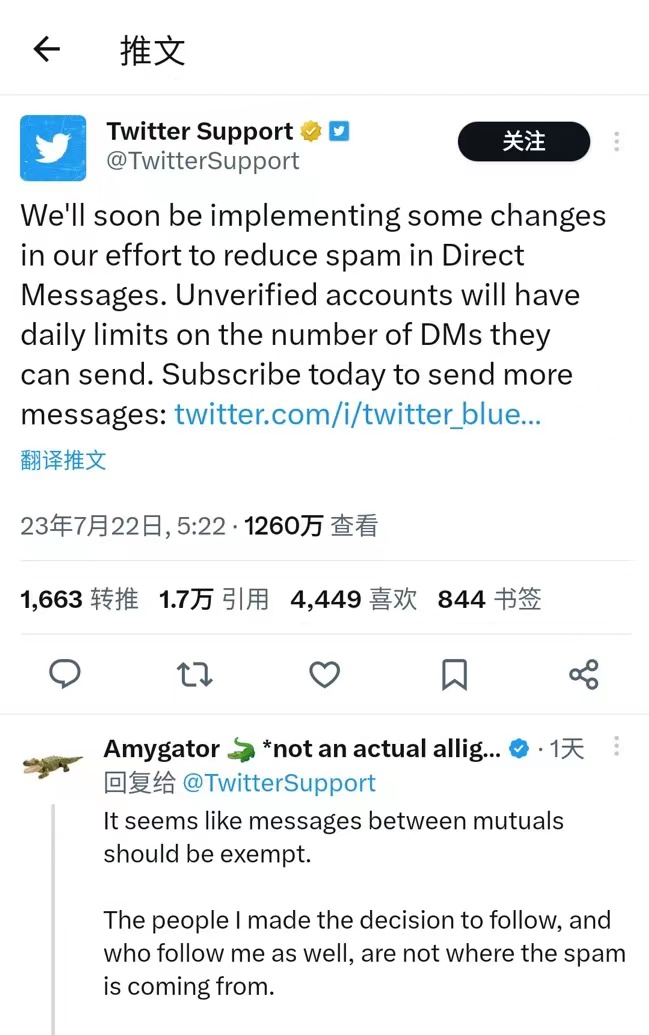View the 4,449 喜欢 likes list

(354, 599)
